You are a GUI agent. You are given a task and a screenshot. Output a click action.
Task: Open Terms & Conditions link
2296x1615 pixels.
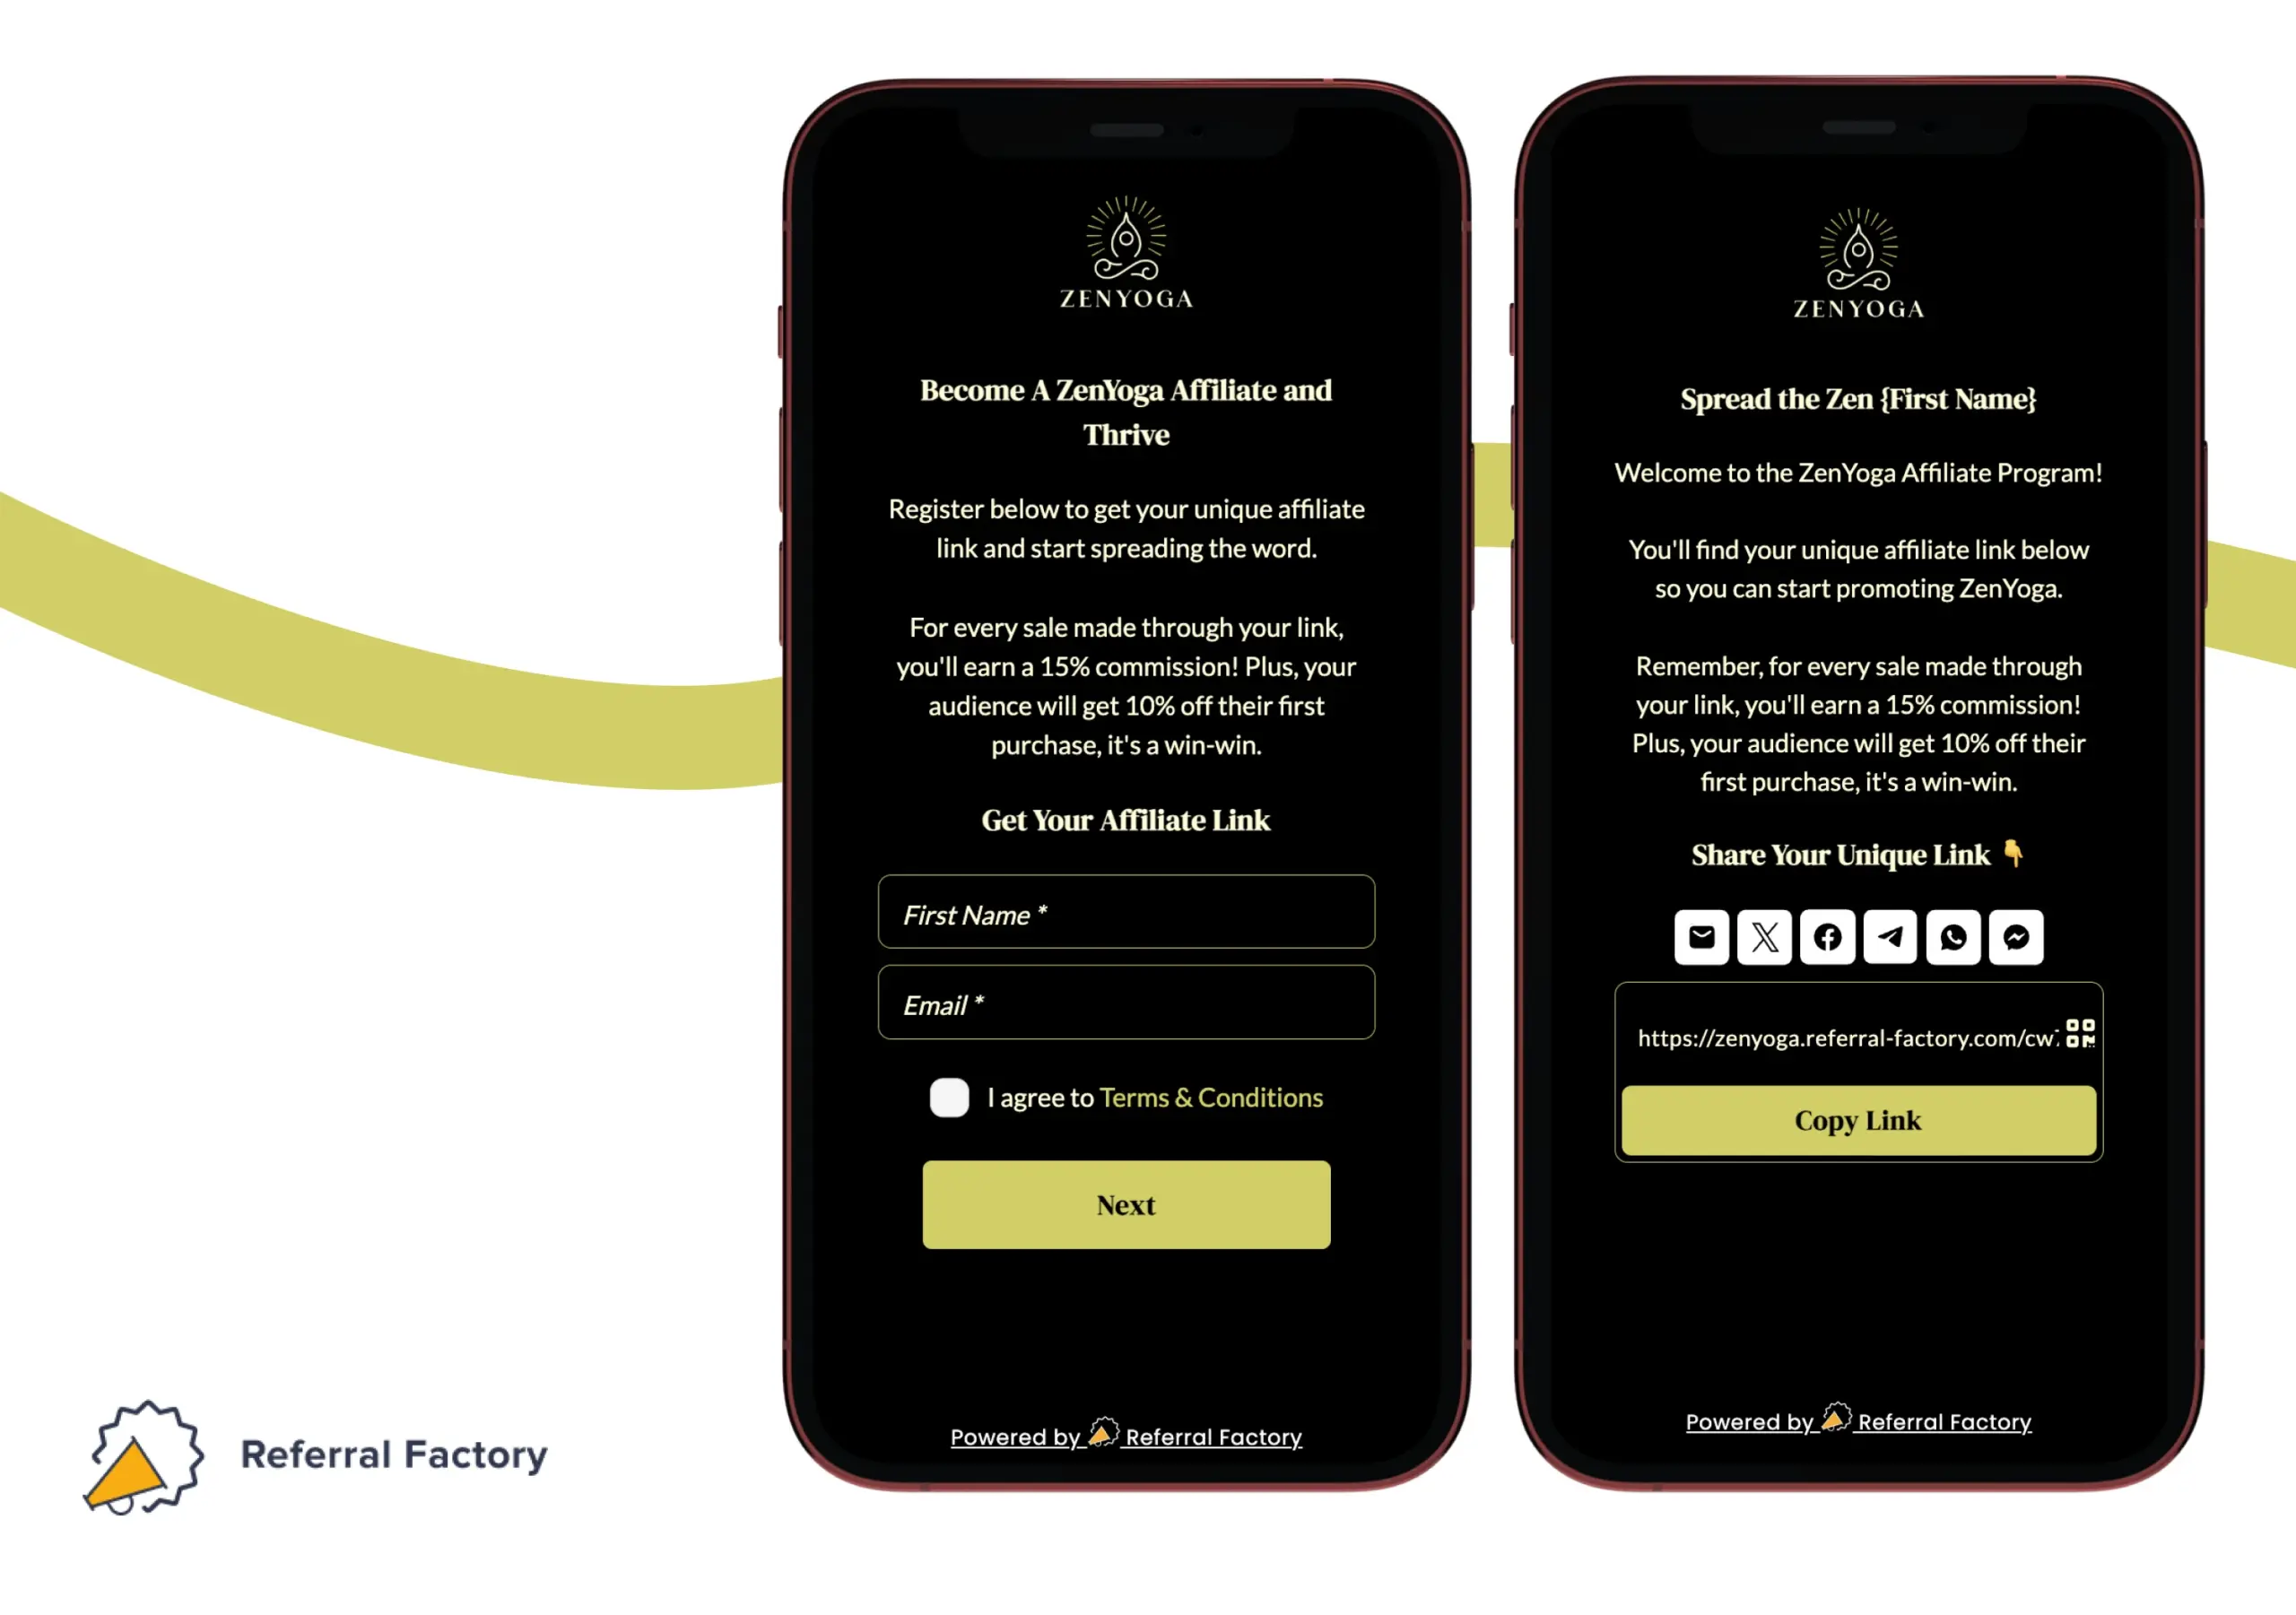(1213, 1096)
